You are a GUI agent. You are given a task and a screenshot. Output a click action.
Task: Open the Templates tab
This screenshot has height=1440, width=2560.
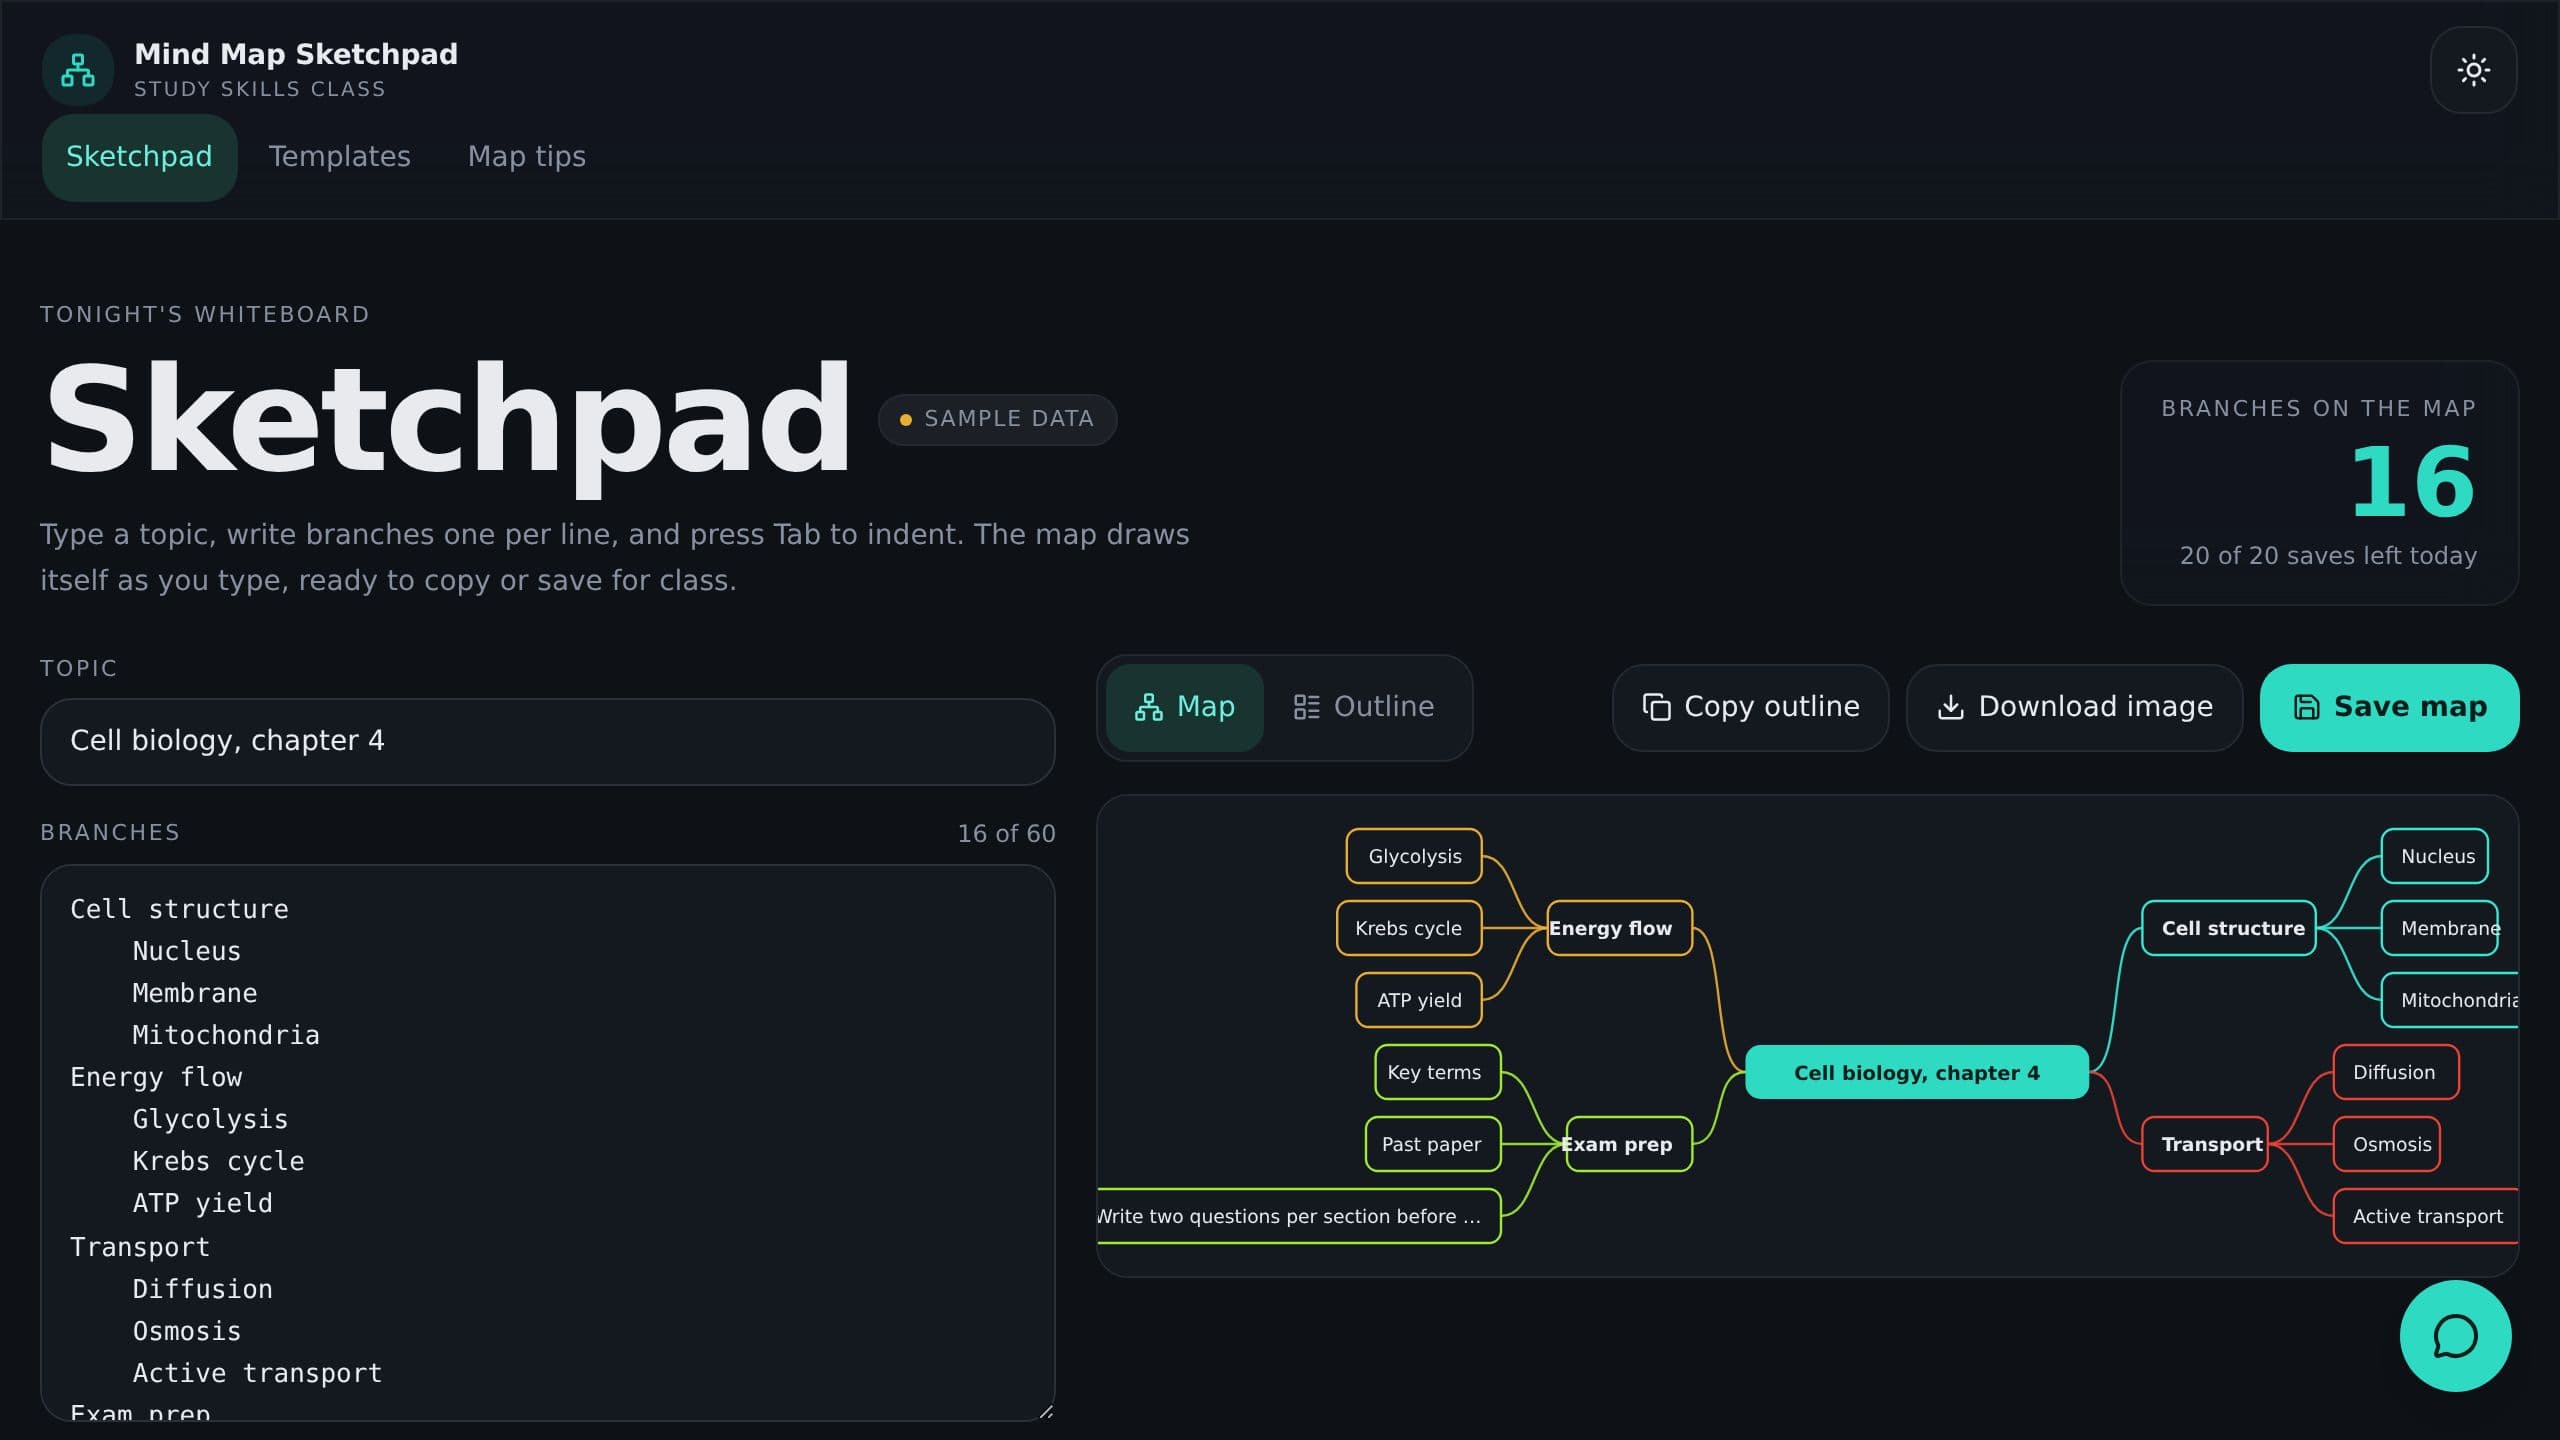[x=339, y=157]
